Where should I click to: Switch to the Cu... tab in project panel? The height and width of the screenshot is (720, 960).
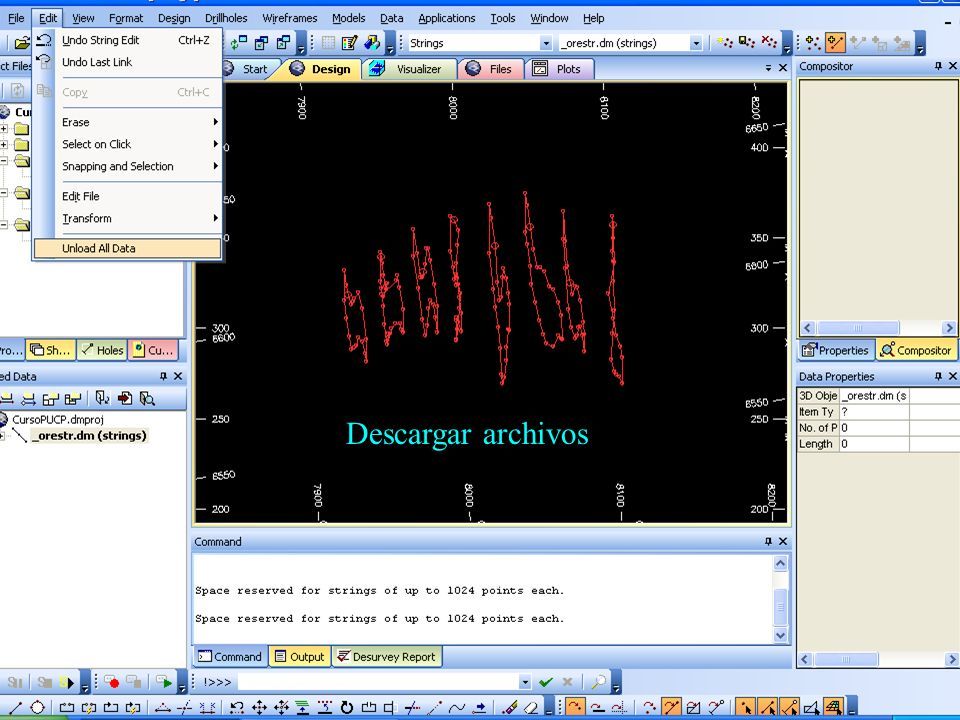click(153, 350)
